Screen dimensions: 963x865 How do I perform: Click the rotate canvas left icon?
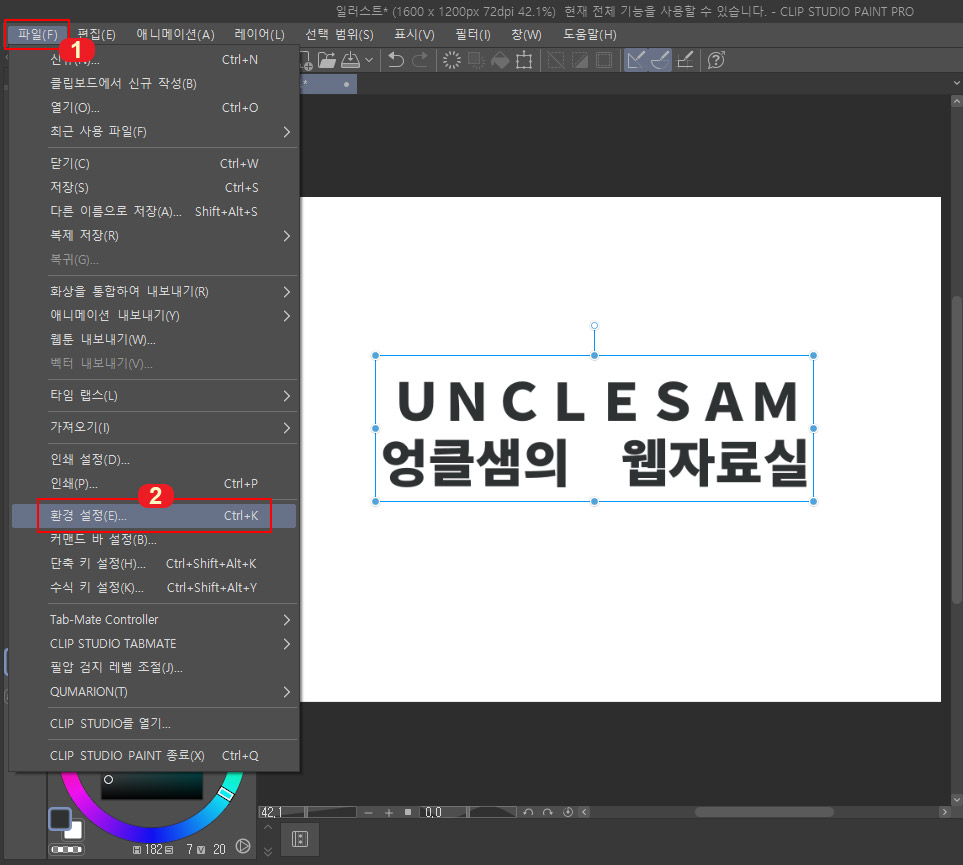[528, 812]
